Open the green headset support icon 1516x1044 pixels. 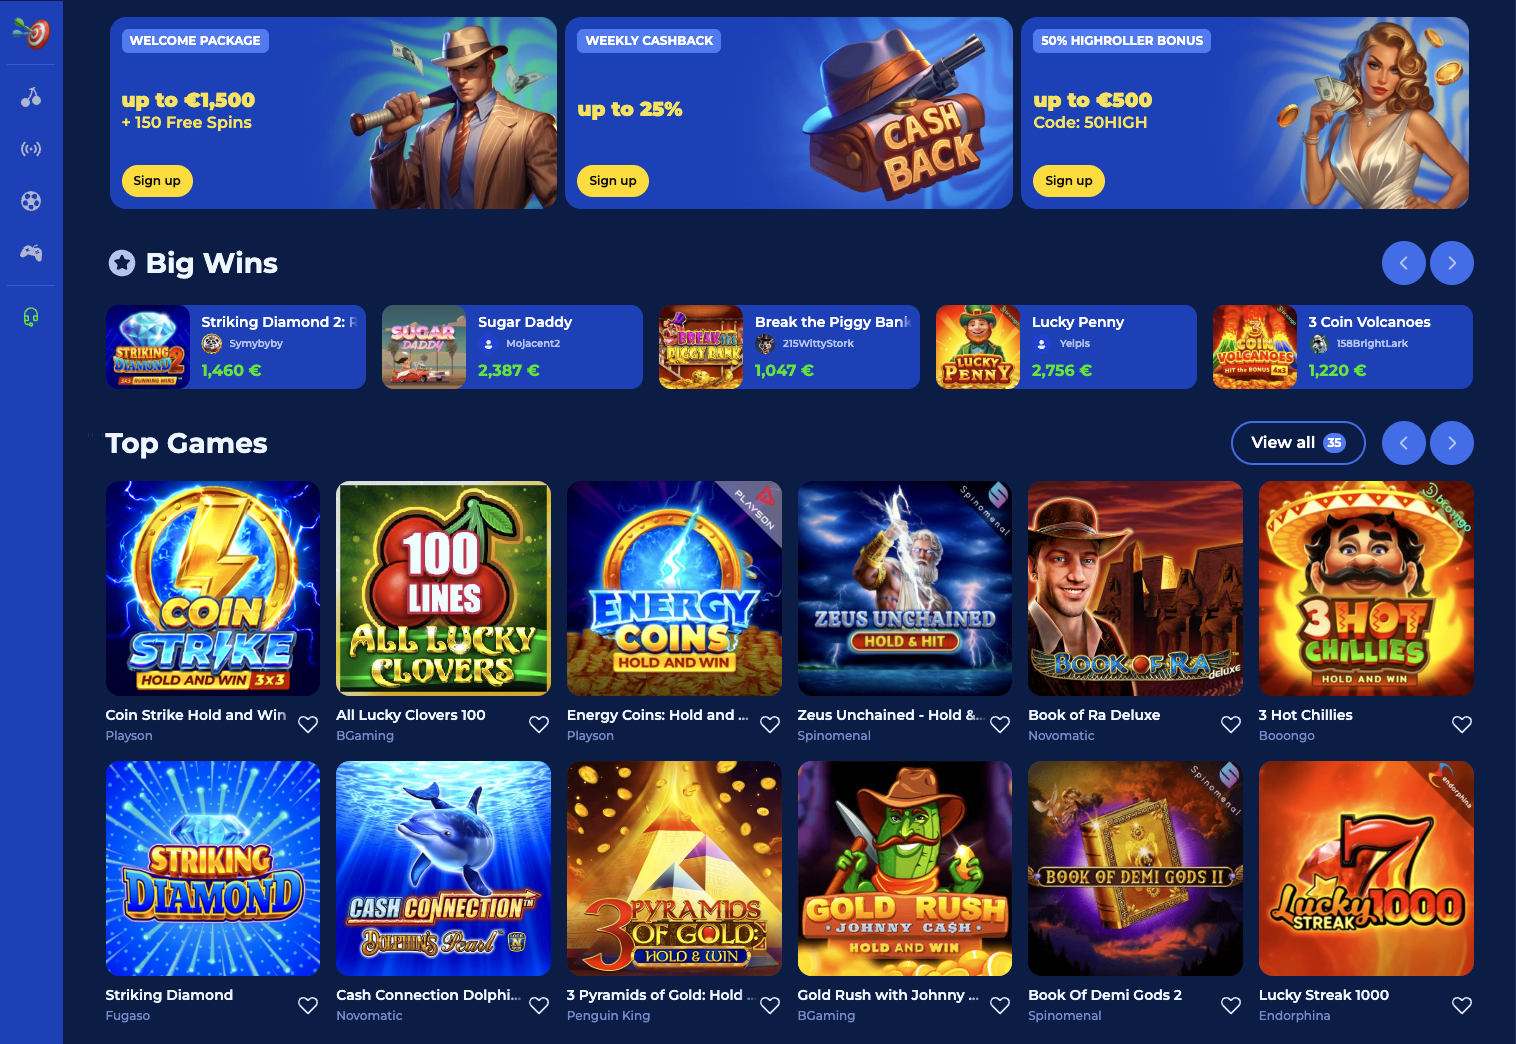click(31, 317)
